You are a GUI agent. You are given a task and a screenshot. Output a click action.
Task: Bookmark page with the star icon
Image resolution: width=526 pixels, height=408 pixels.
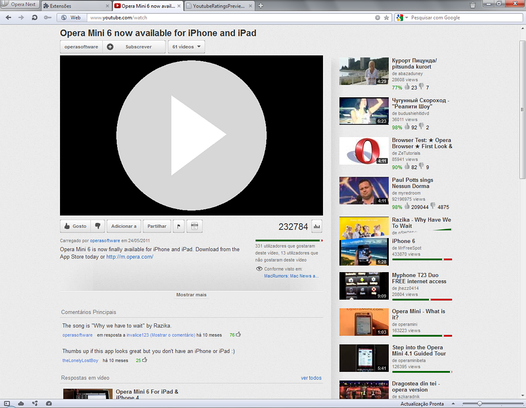click(x=386, y=18)
